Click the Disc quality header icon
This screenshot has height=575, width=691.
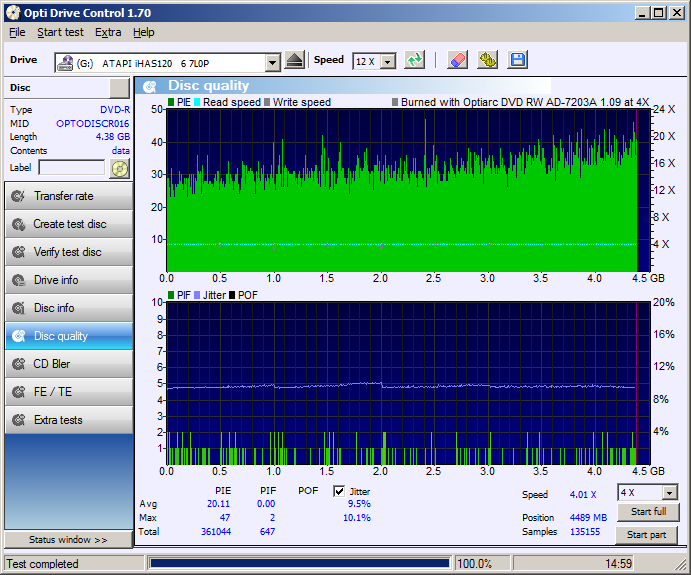coord(150,86)
